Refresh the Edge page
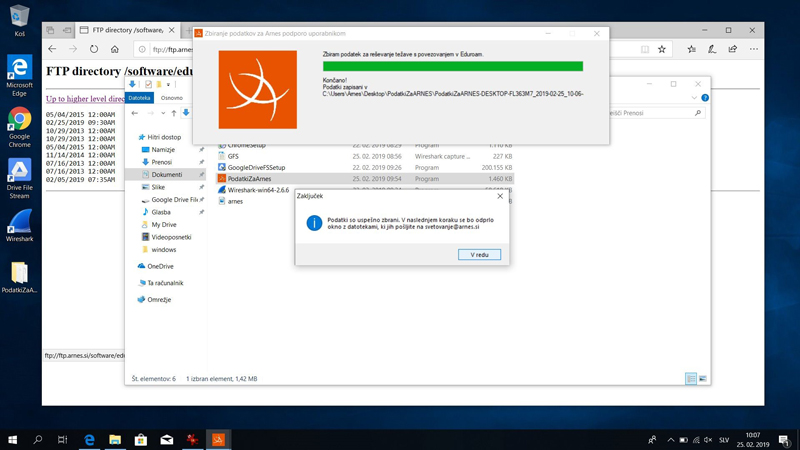The width and height of the screenshot is (800, 450). pyautogui.click(x=94, y=49)
